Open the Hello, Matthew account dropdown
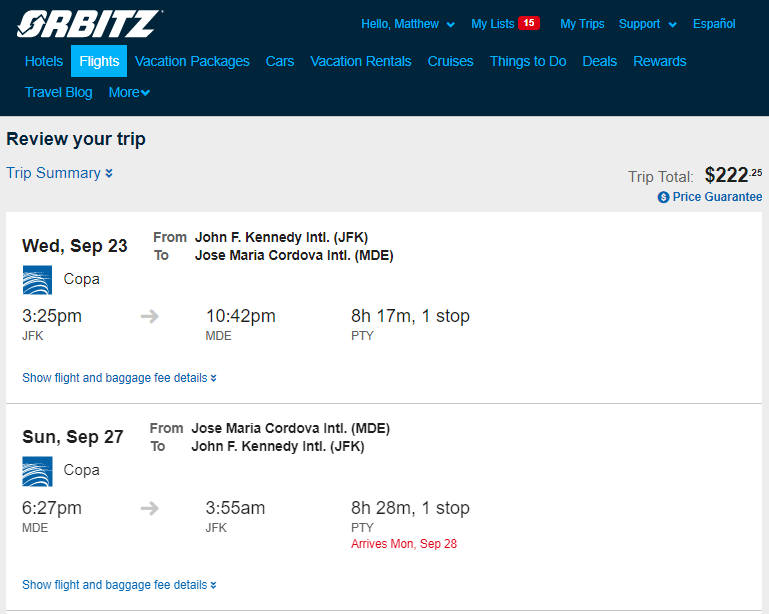Viewport: 769px width, 614px height. click(408, 24)
